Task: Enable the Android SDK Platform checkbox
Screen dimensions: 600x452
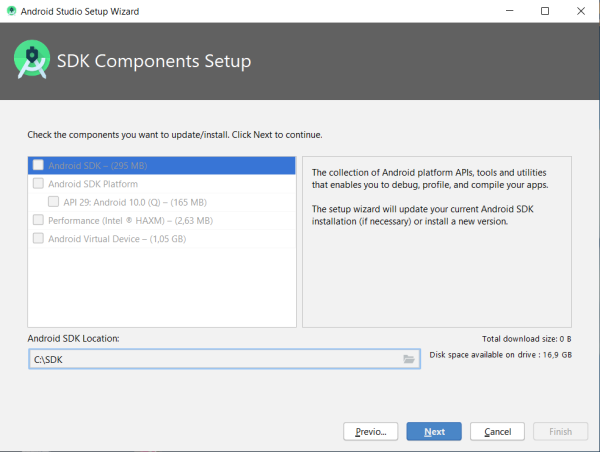Action: click(38, 184)
